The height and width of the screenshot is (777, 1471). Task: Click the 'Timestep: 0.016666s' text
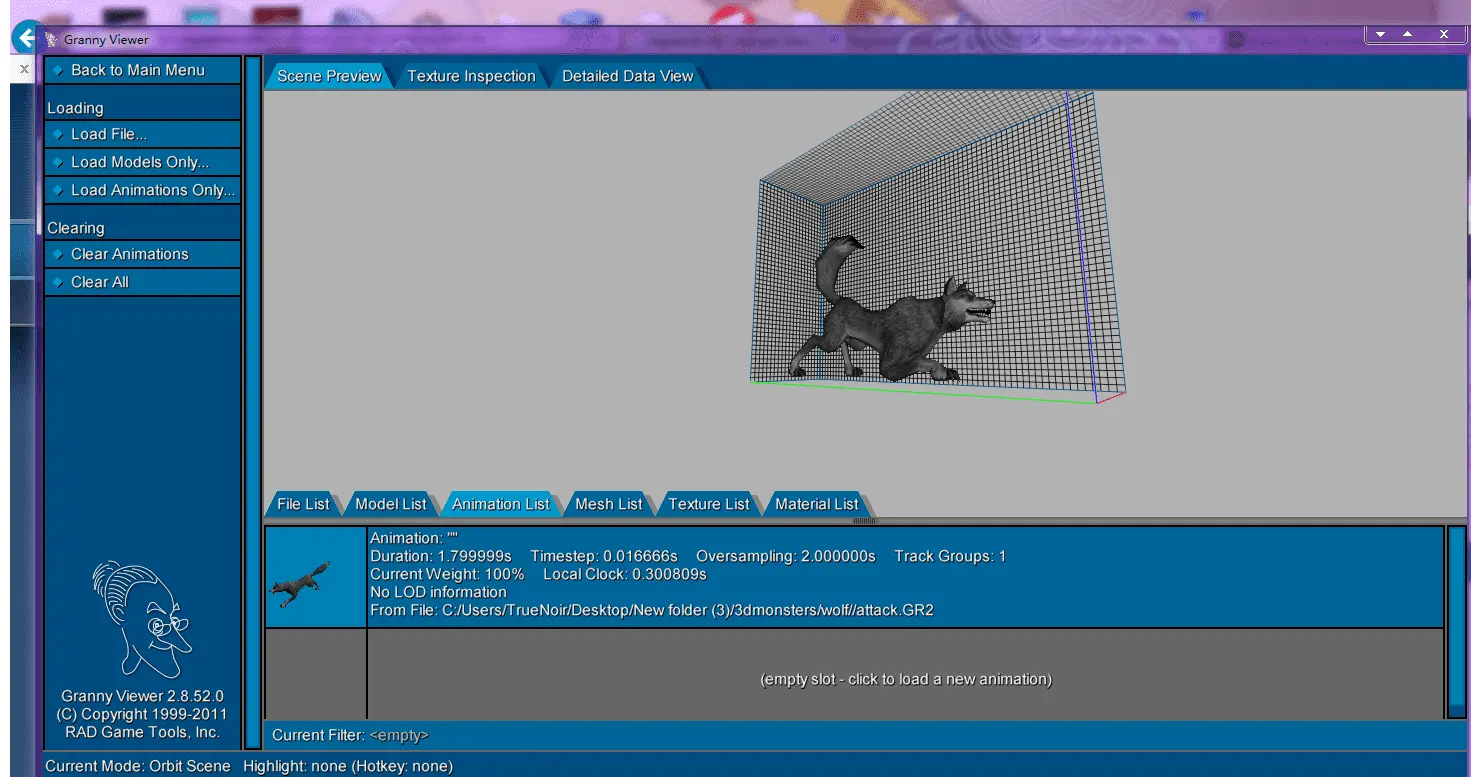coord(604,556)
